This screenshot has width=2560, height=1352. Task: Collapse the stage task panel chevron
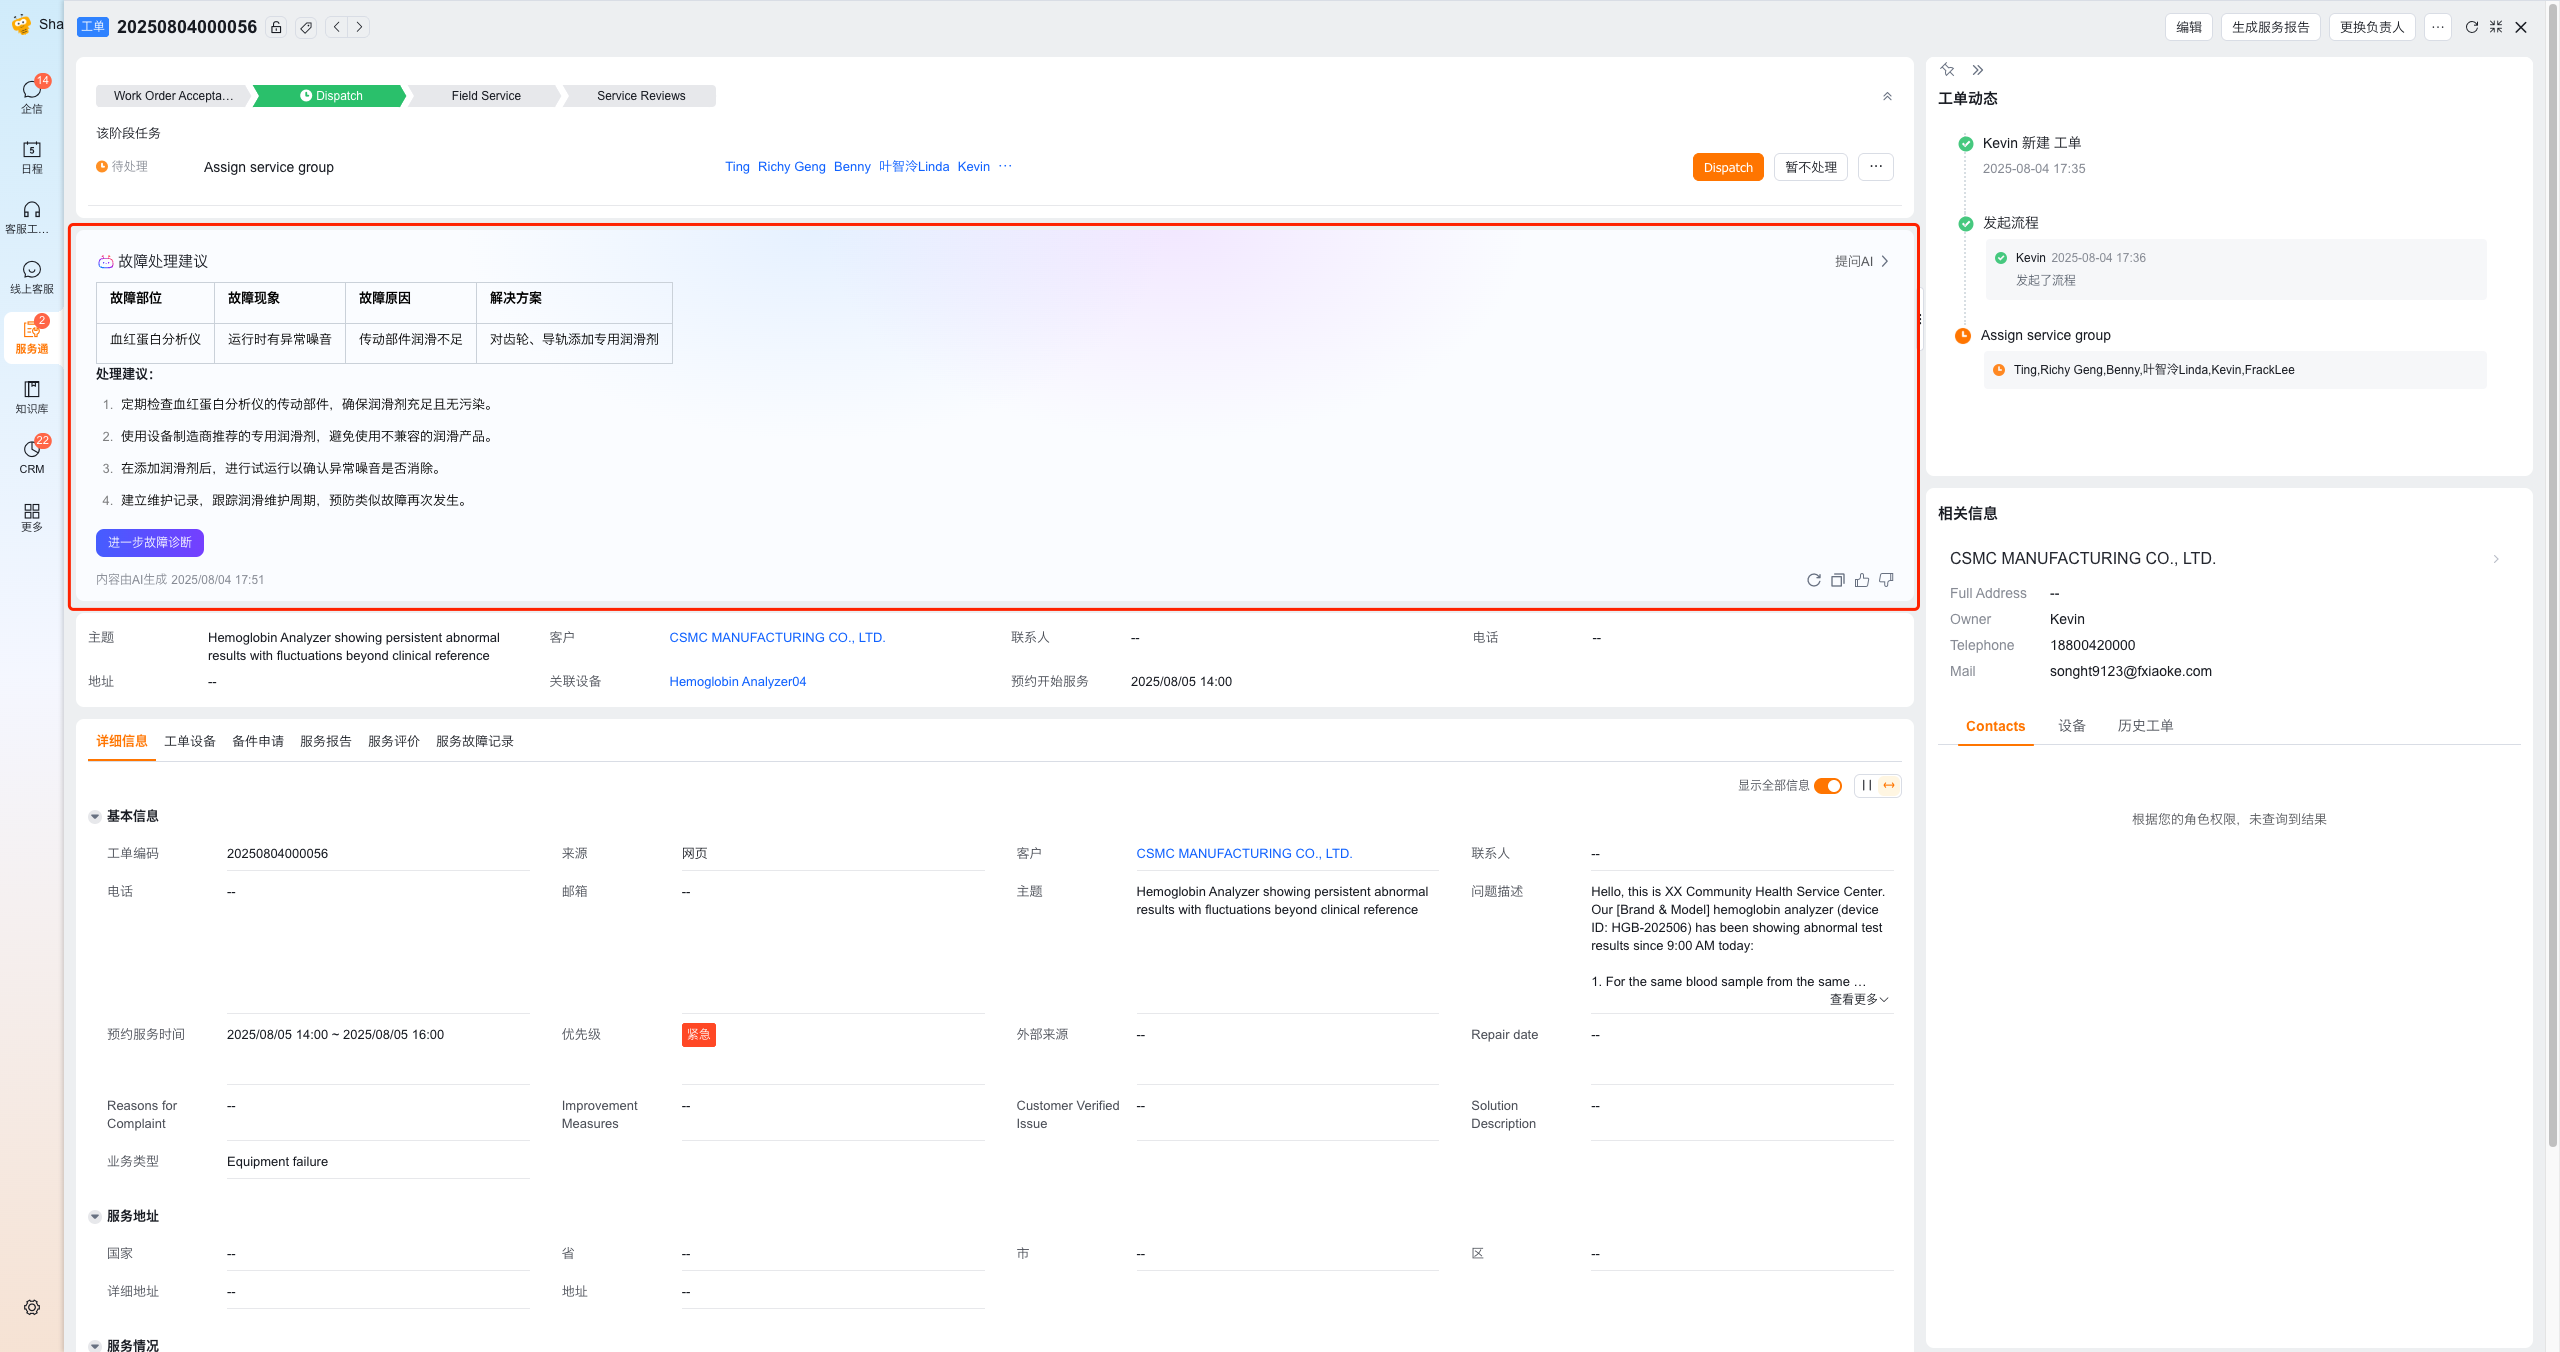click(1887, 96)
